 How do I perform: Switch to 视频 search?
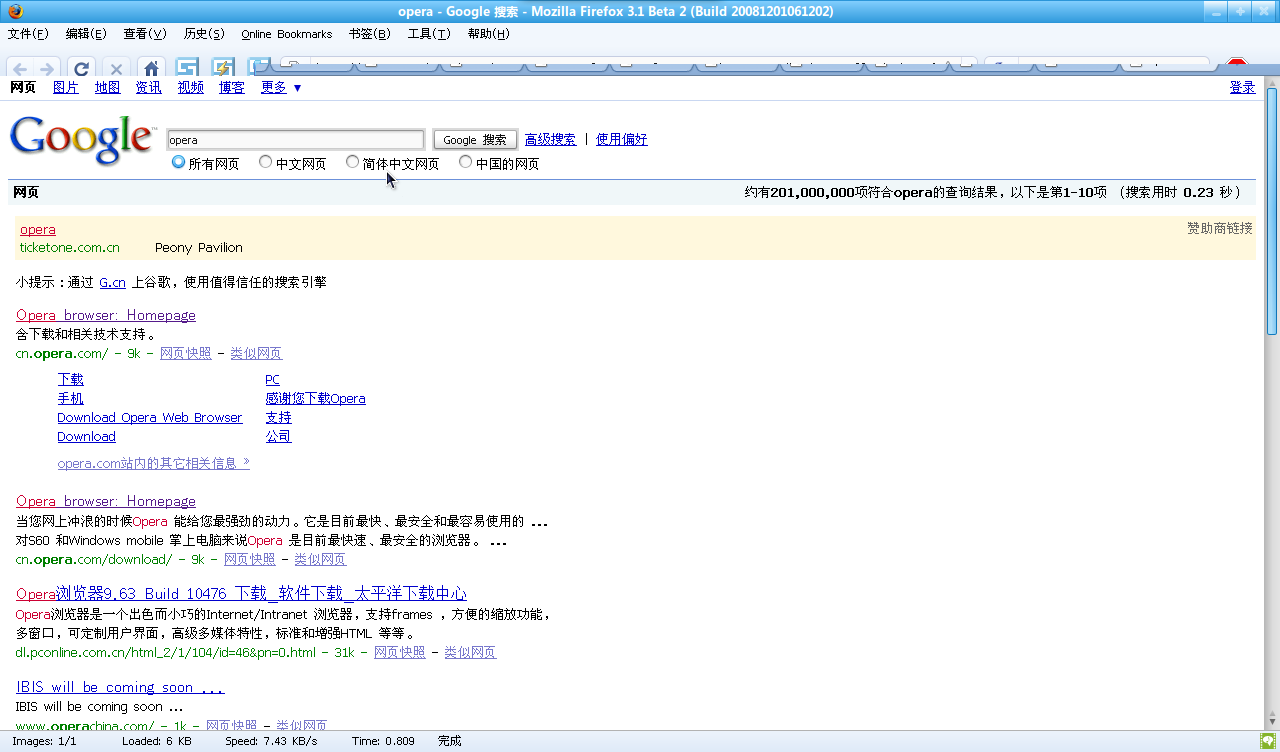pyautogui.click(x=191, y=88)
